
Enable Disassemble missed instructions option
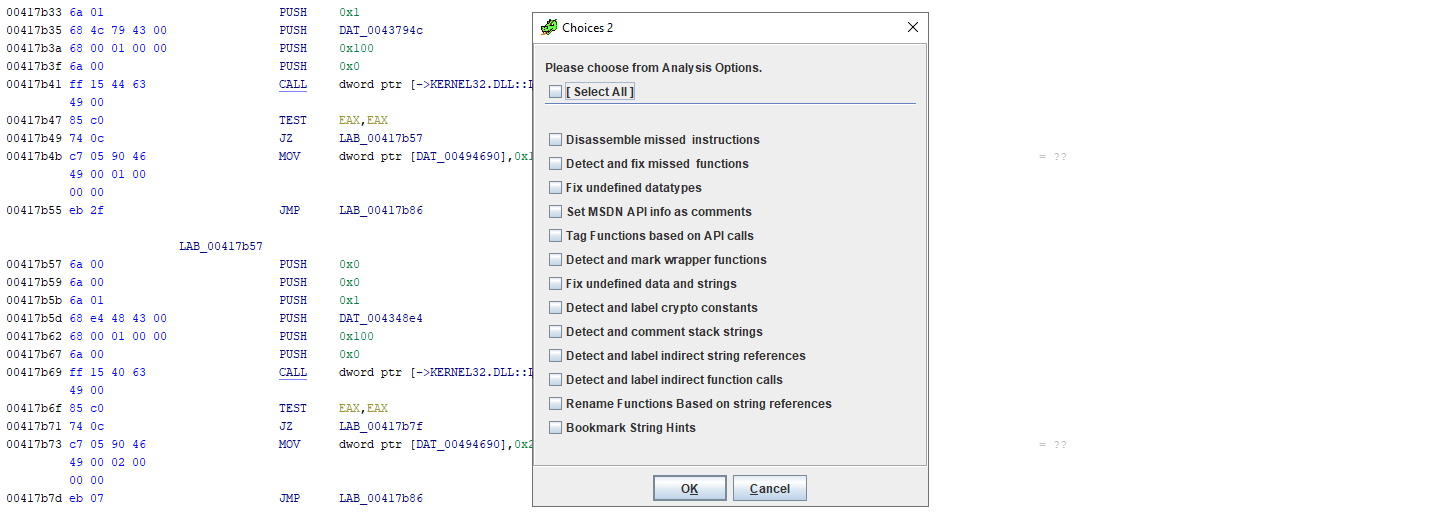(x=555, y=140)
